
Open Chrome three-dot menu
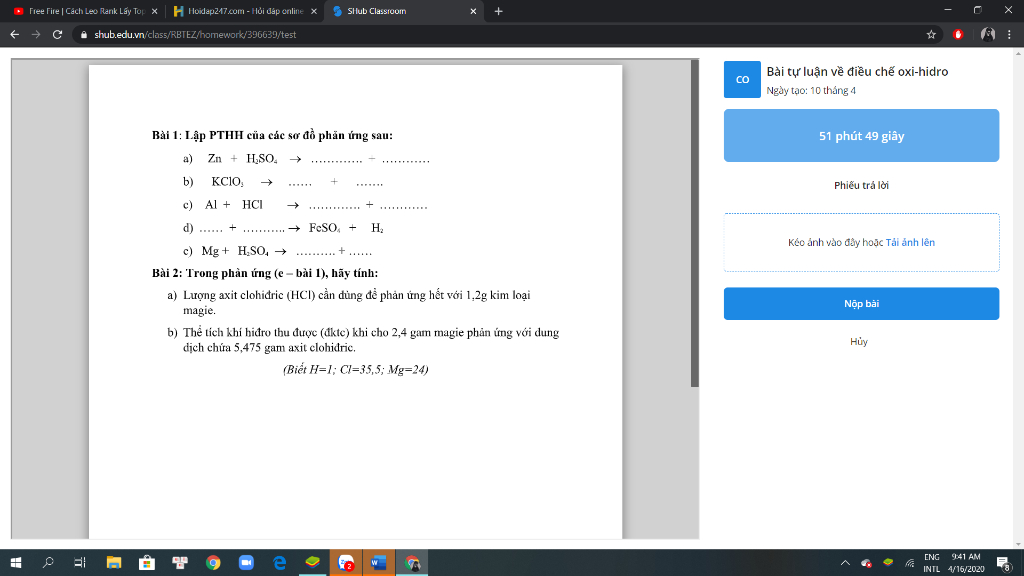[x=1010, y=35]
